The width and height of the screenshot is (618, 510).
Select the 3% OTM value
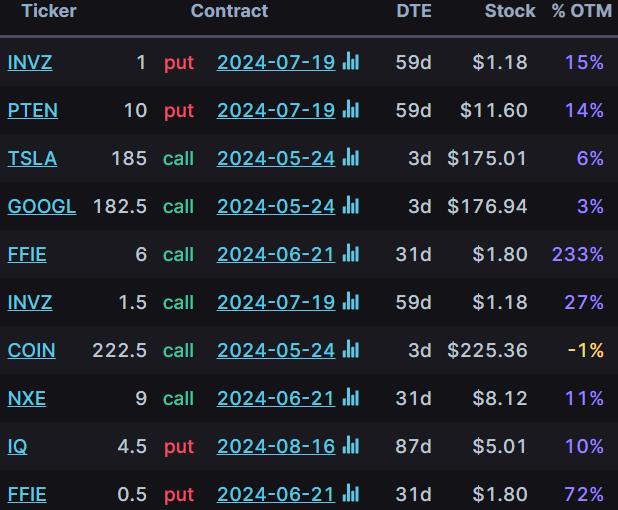(590, 207)
